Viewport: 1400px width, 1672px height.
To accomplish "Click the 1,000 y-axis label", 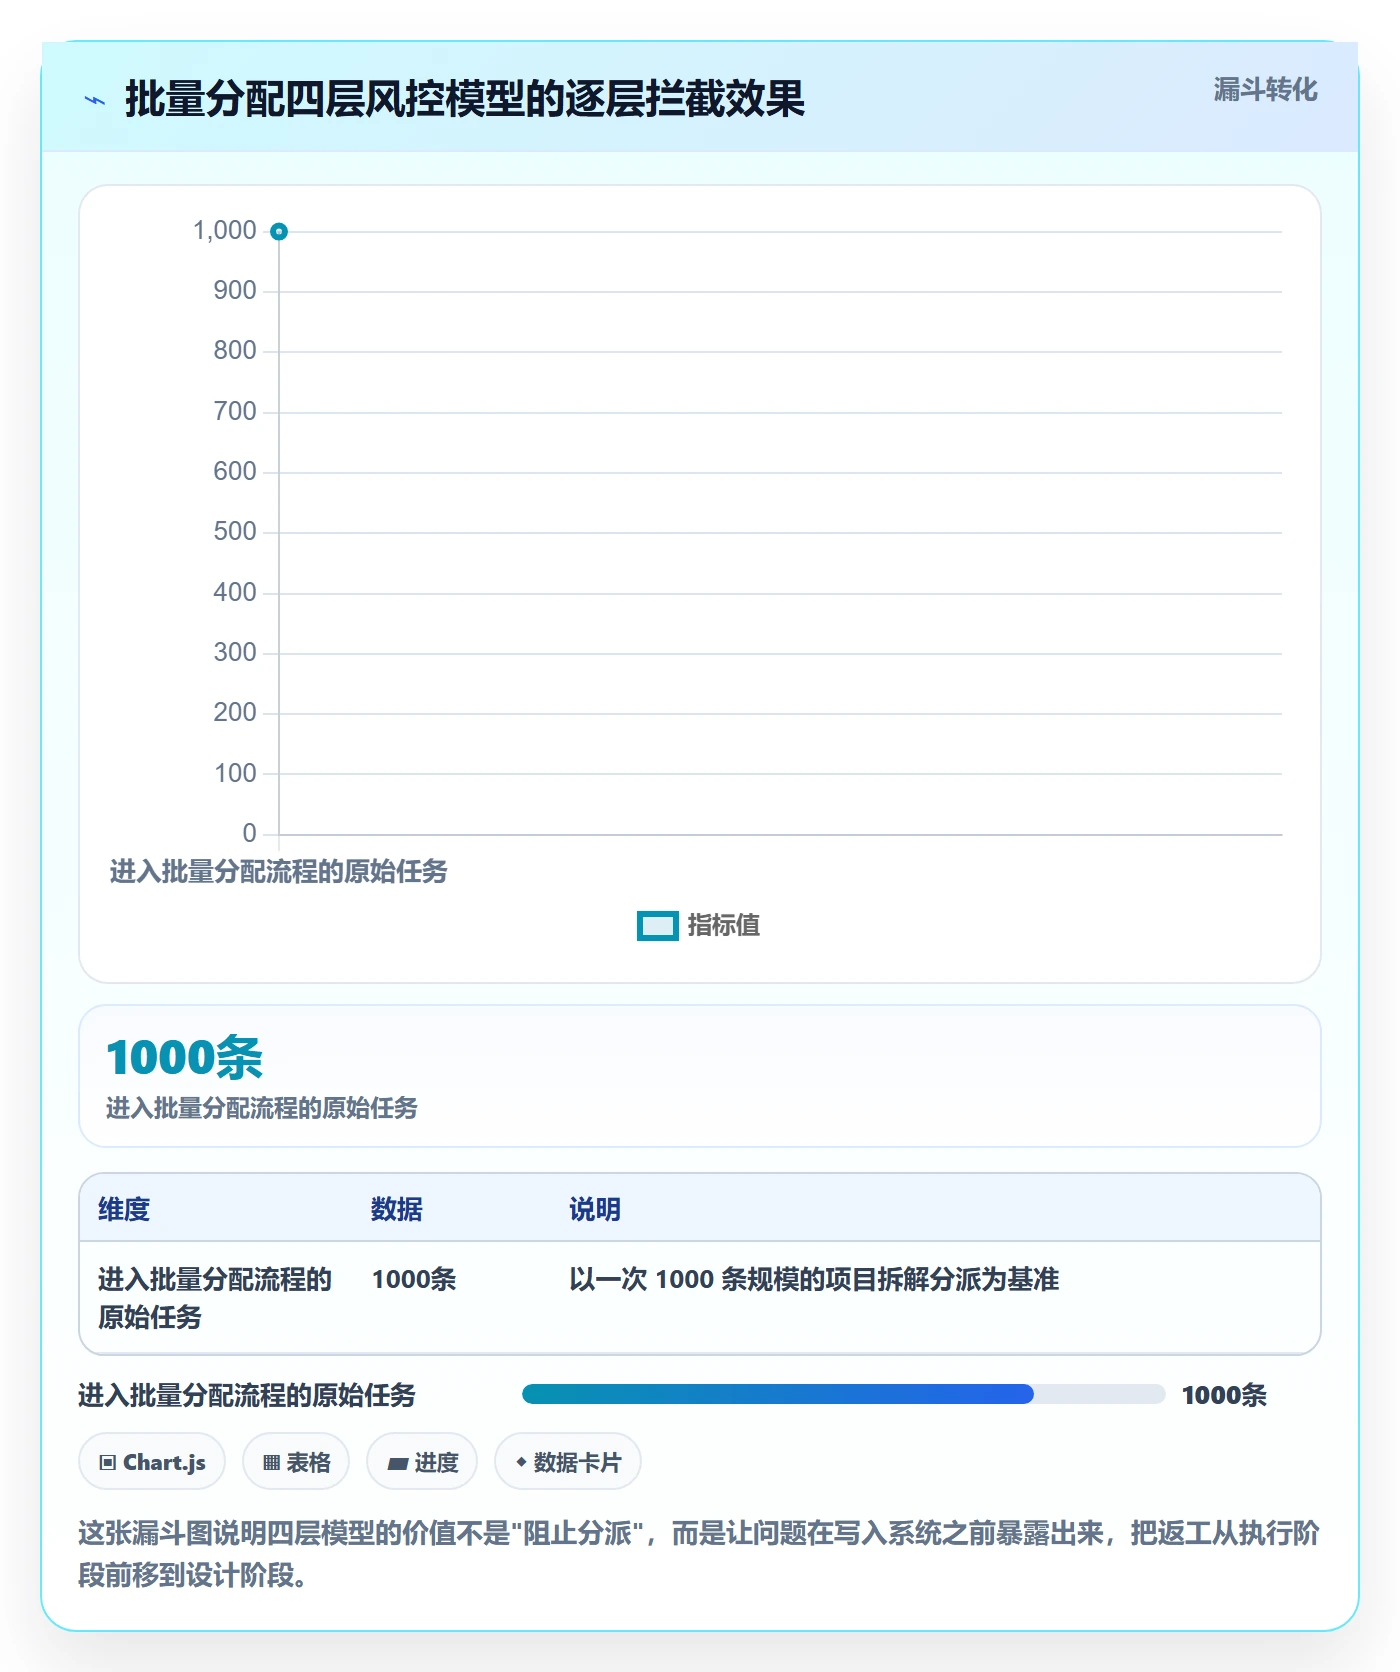I will (x=225, y=231).
